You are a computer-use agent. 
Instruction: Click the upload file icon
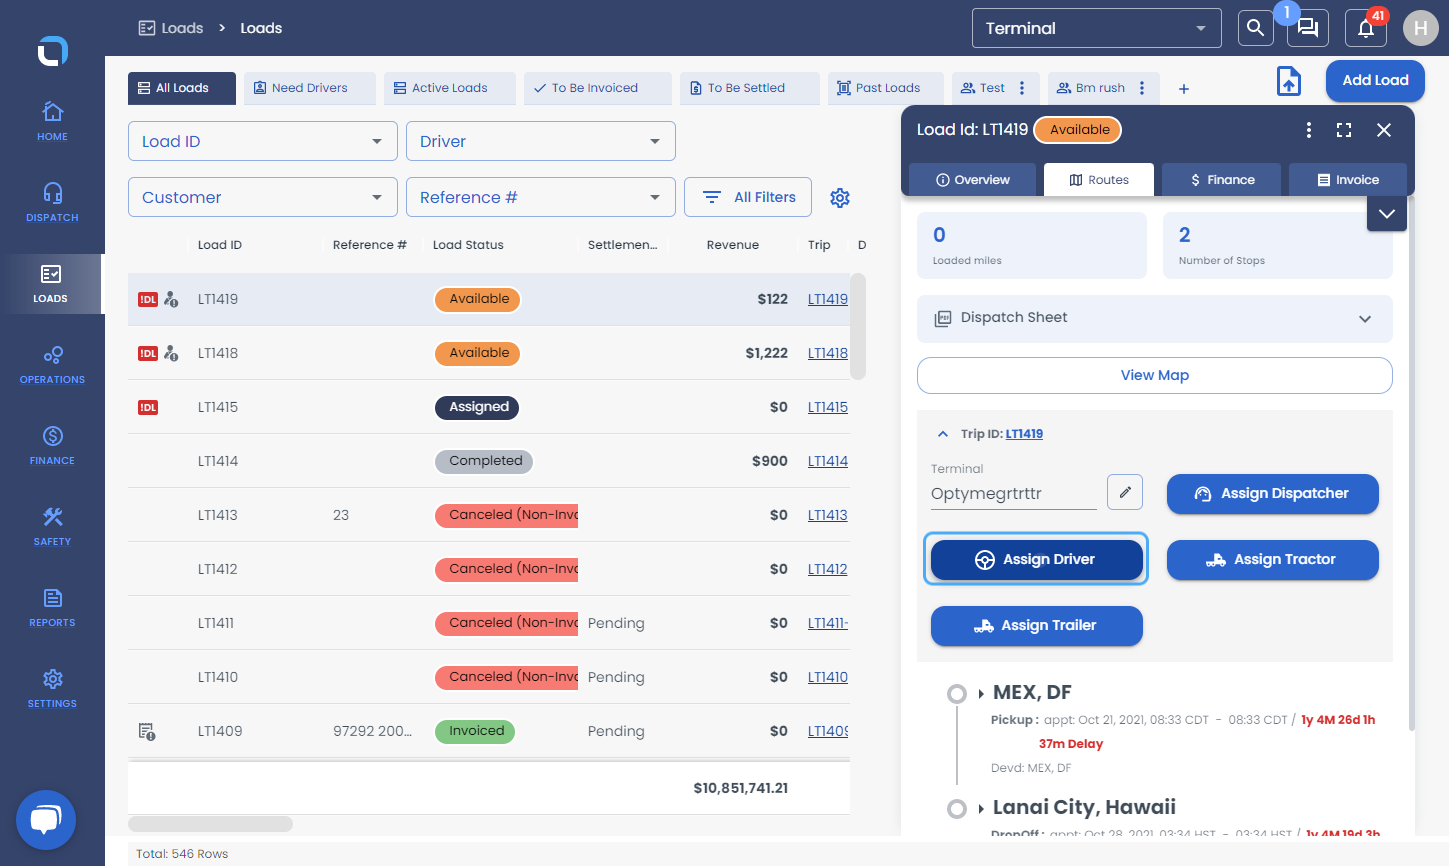coord(1289,81)
